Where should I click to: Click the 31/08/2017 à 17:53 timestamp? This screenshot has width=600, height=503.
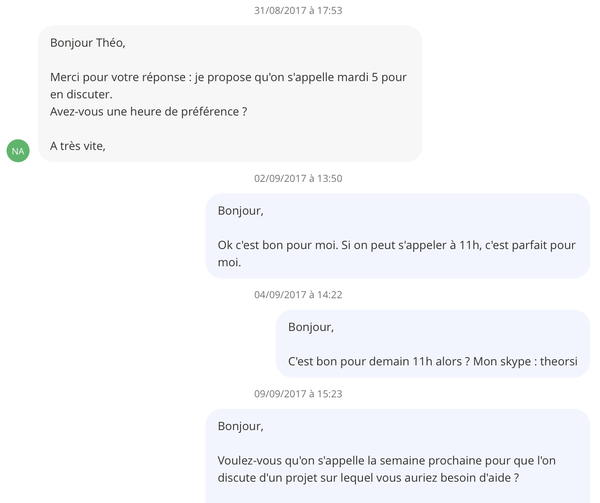(x=298, y=10)
